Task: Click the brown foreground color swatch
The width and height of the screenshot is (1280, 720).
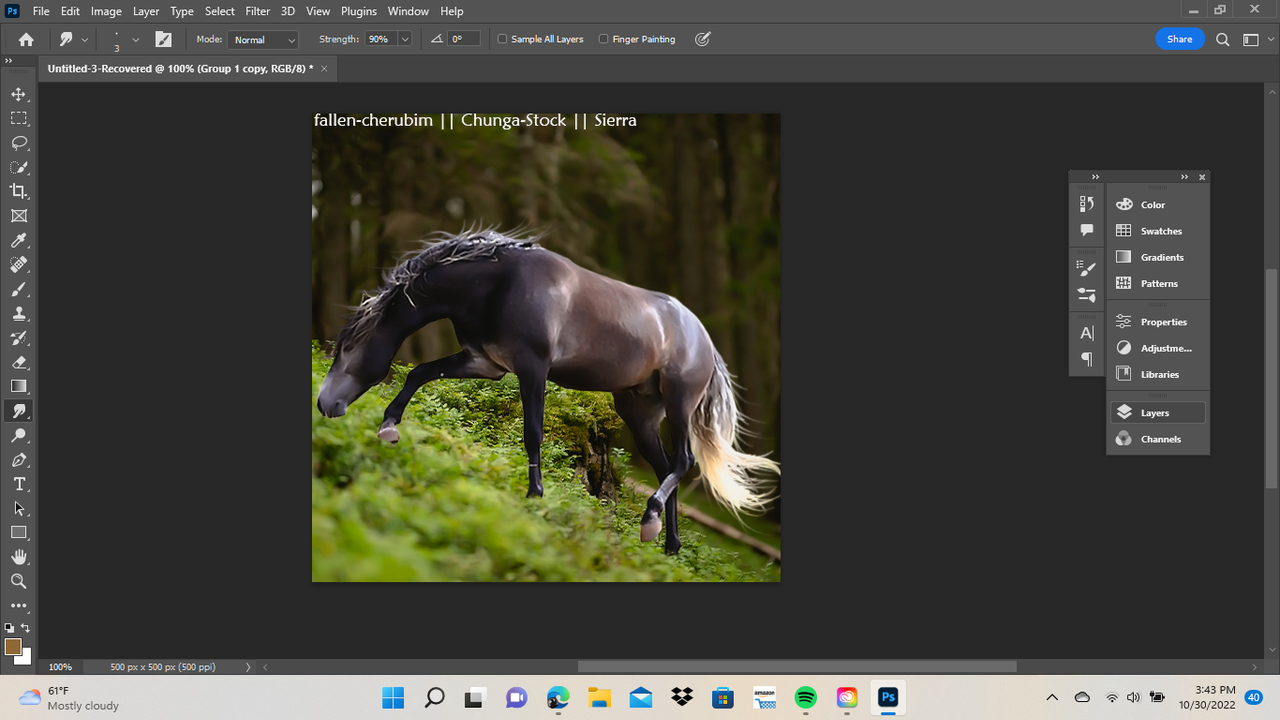Action: click(x=13, y=647)
